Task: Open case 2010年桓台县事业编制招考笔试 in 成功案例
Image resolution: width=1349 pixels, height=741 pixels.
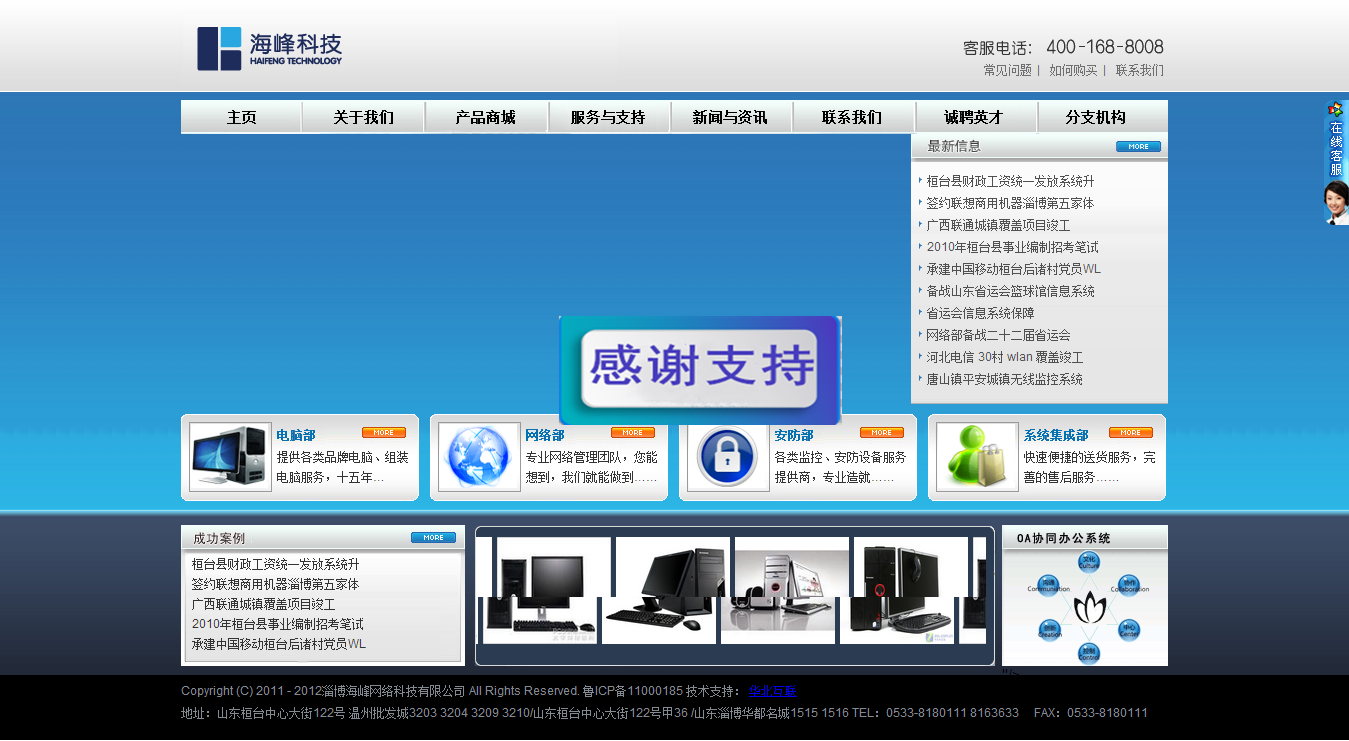Action: tap(278, 624)
